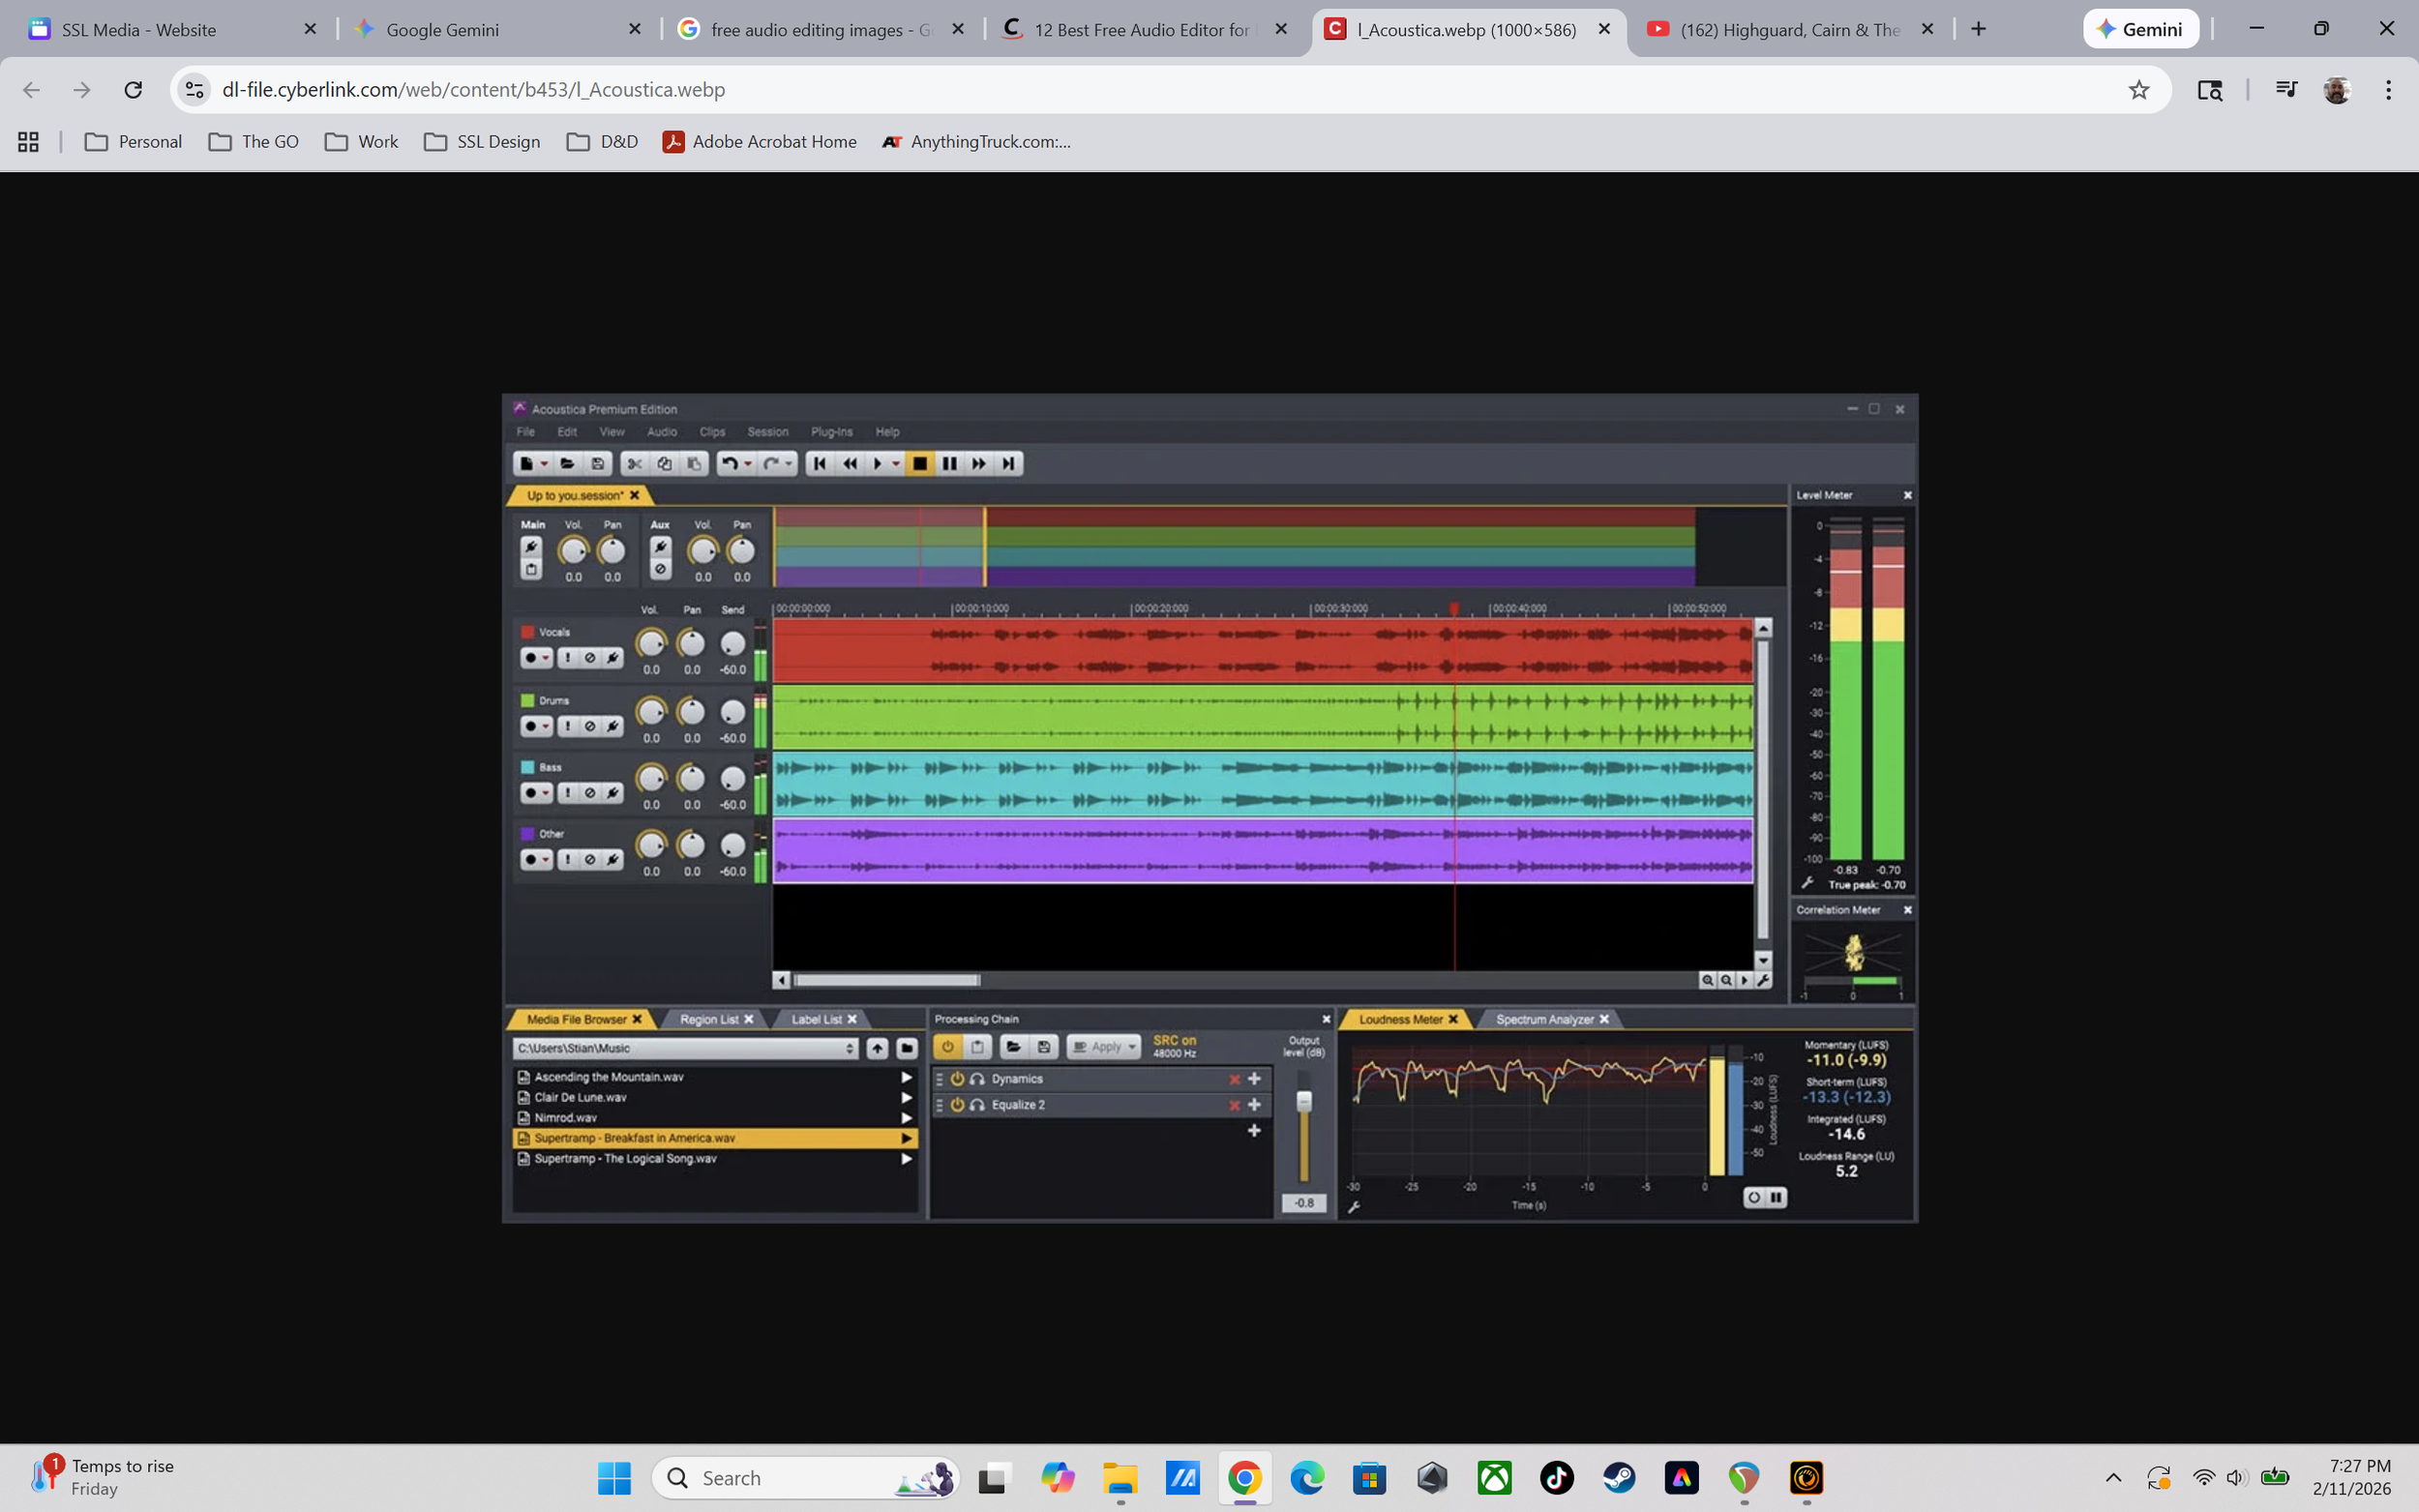This screenshot has height=1512, width=2419.
Task: Click the Cut scissors icon in Acoustica toolbar
Action: pos(634,464)
